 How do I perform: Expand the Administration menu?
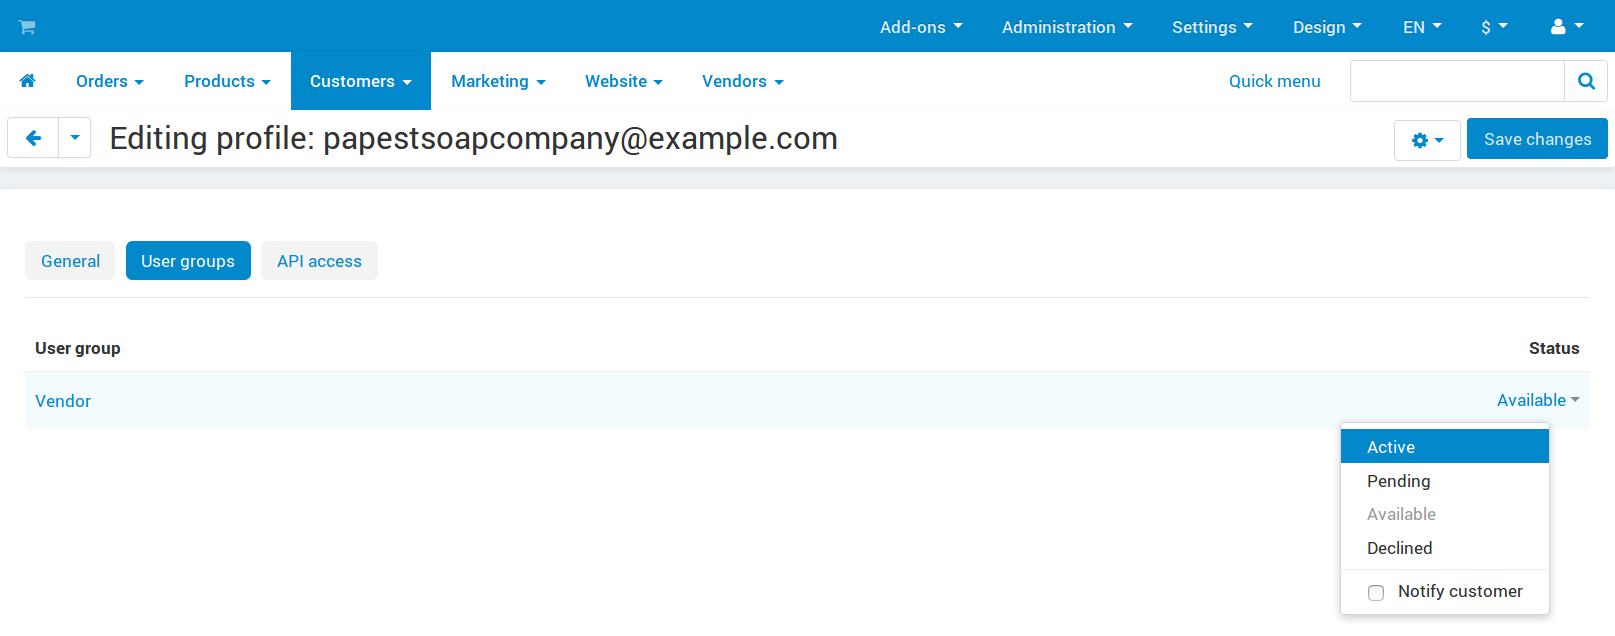tap(1067, 27)
